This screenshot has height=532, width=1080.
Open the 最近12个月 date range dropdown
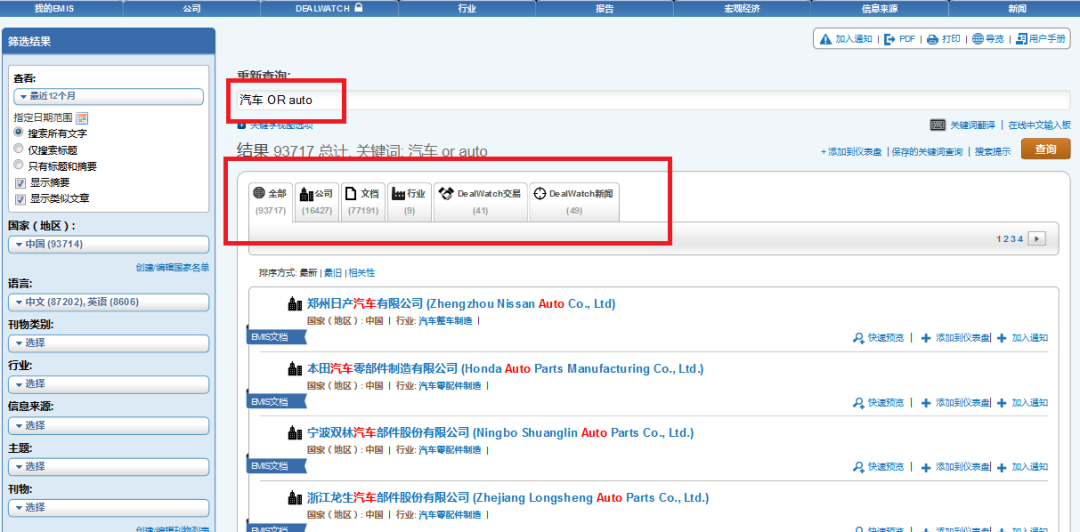coord(108,96)
